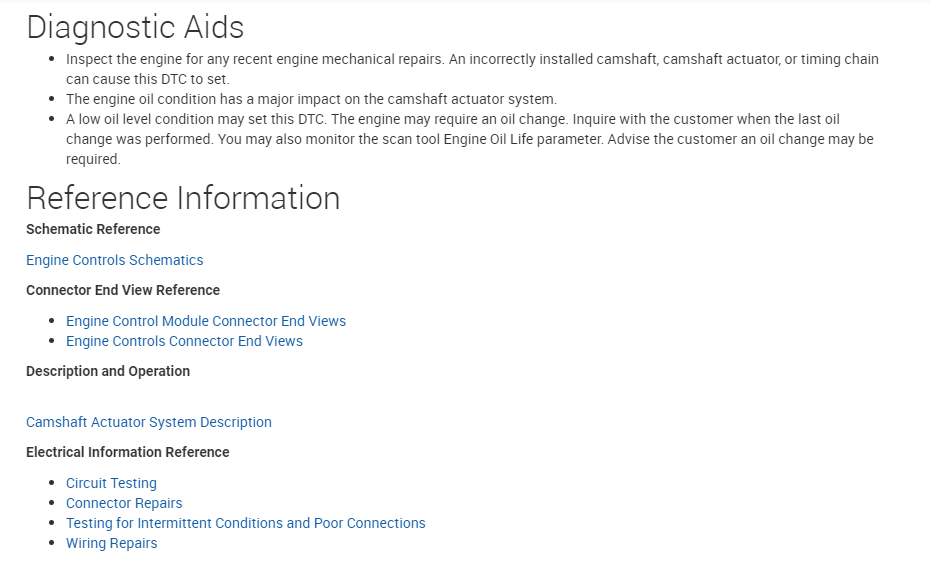This screenshot has height=564, width=930.
Task: Click the Reference Information heading
Action: coord(183,198)
